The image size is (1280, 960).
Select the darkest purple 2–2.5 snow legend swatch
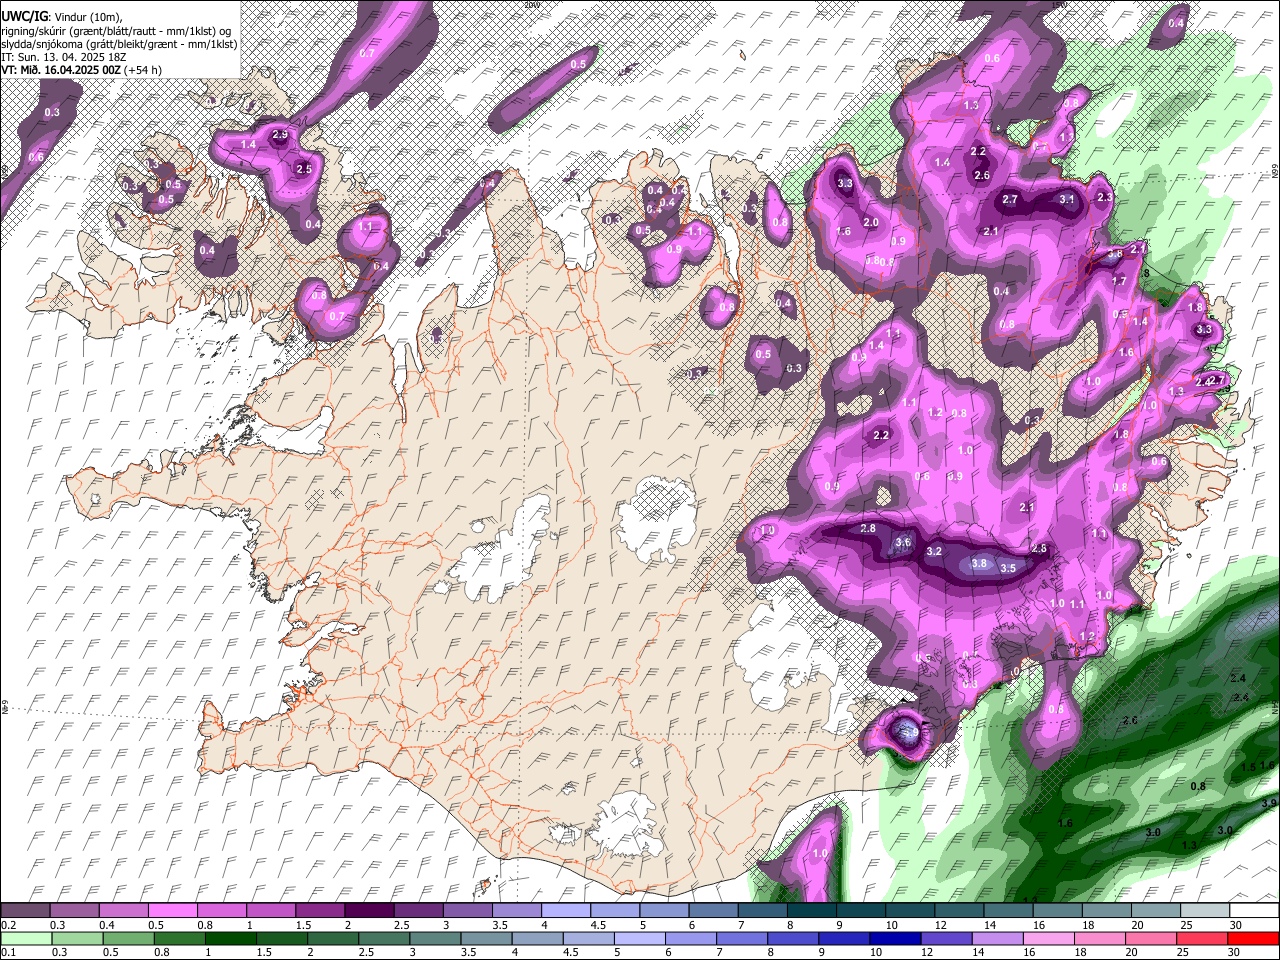click(368, 910)
